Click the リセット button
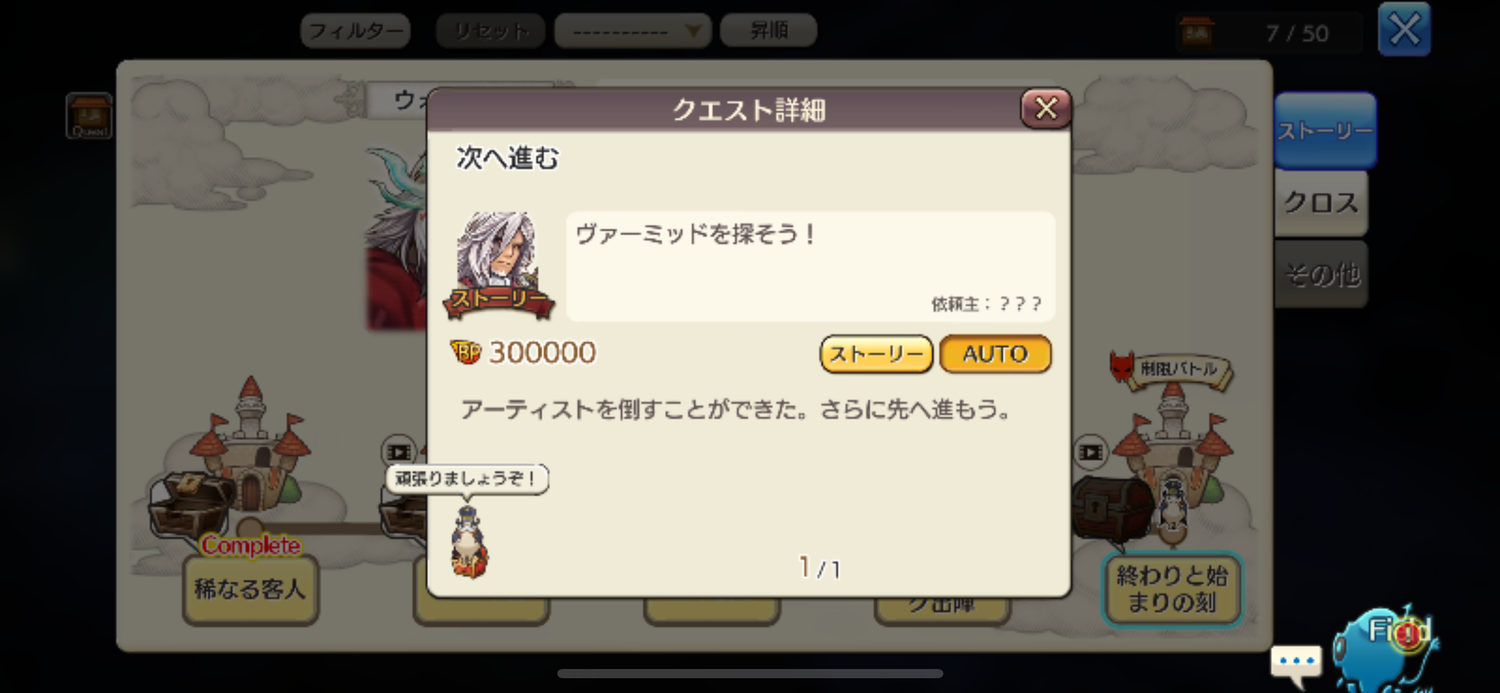 click(x=490, y=31)
